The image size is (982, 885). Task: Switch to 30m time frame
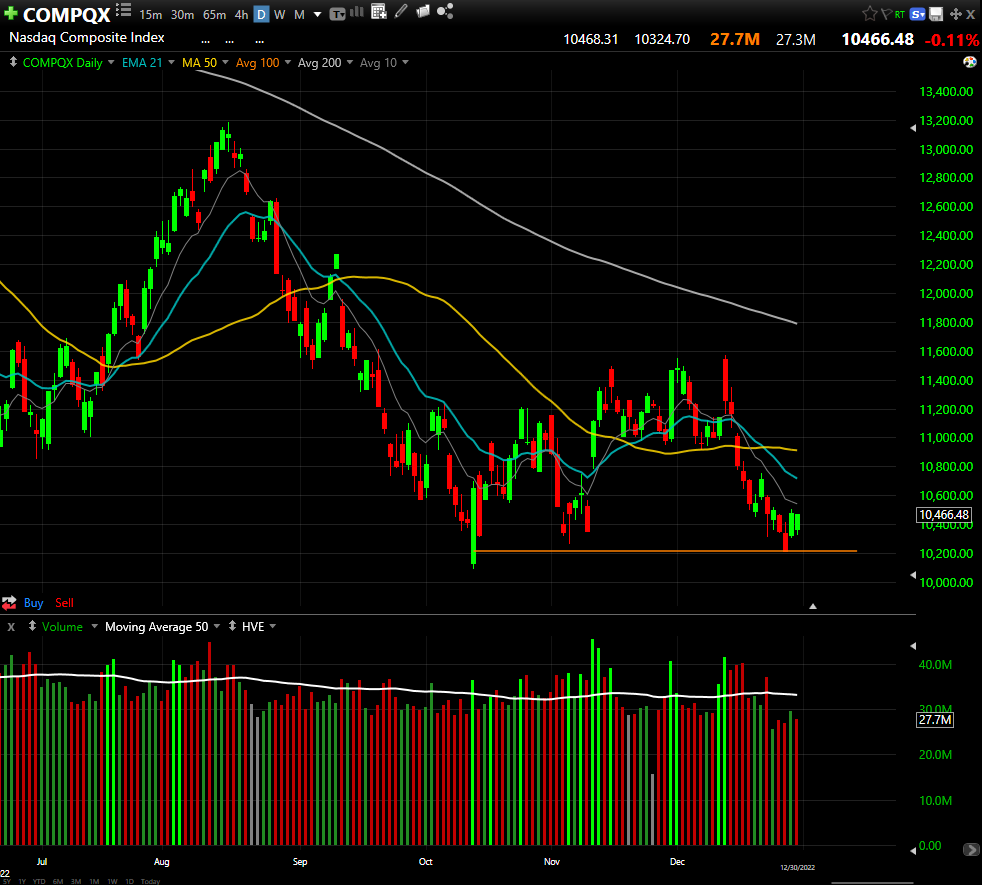pos(182,14)
